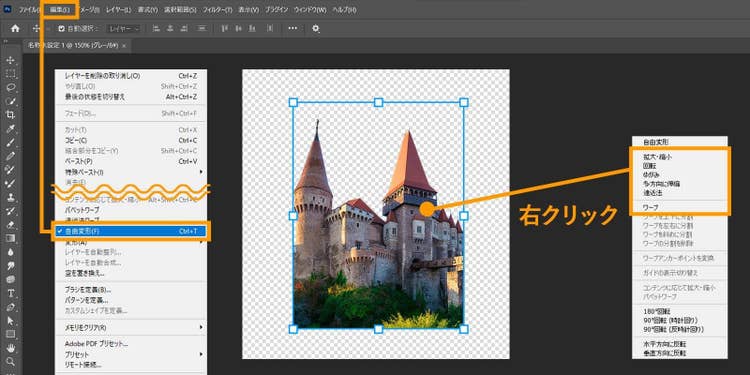Open the レイヤー dropdown in options bar
Screen dimensions: 750x375
pyautogui.click(x=124, y=29)
